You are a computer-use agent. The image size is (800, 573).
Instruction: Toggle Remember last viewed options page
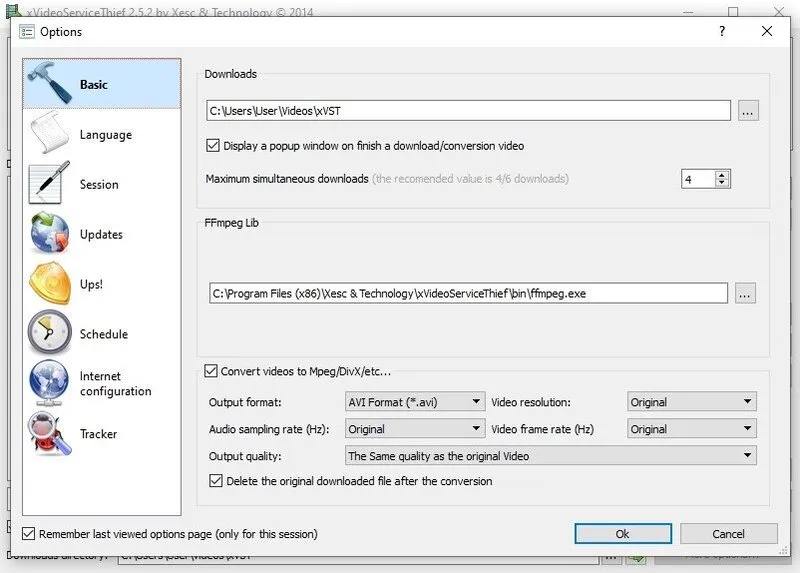[x=29, y=534]
